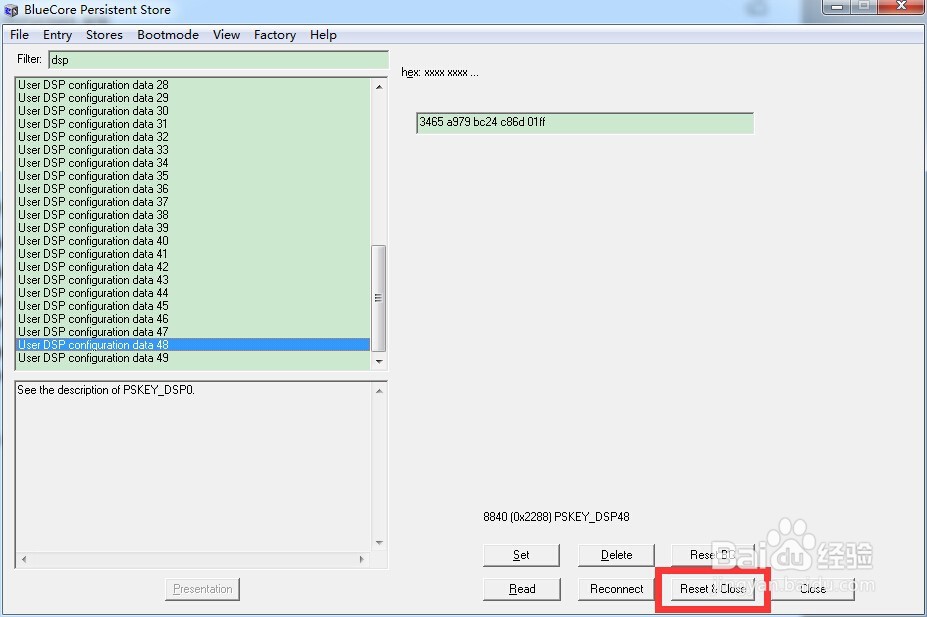Click the hex value field 3465 a979
The width and height of the screenshot is (927, 617).
click(585, 123)
